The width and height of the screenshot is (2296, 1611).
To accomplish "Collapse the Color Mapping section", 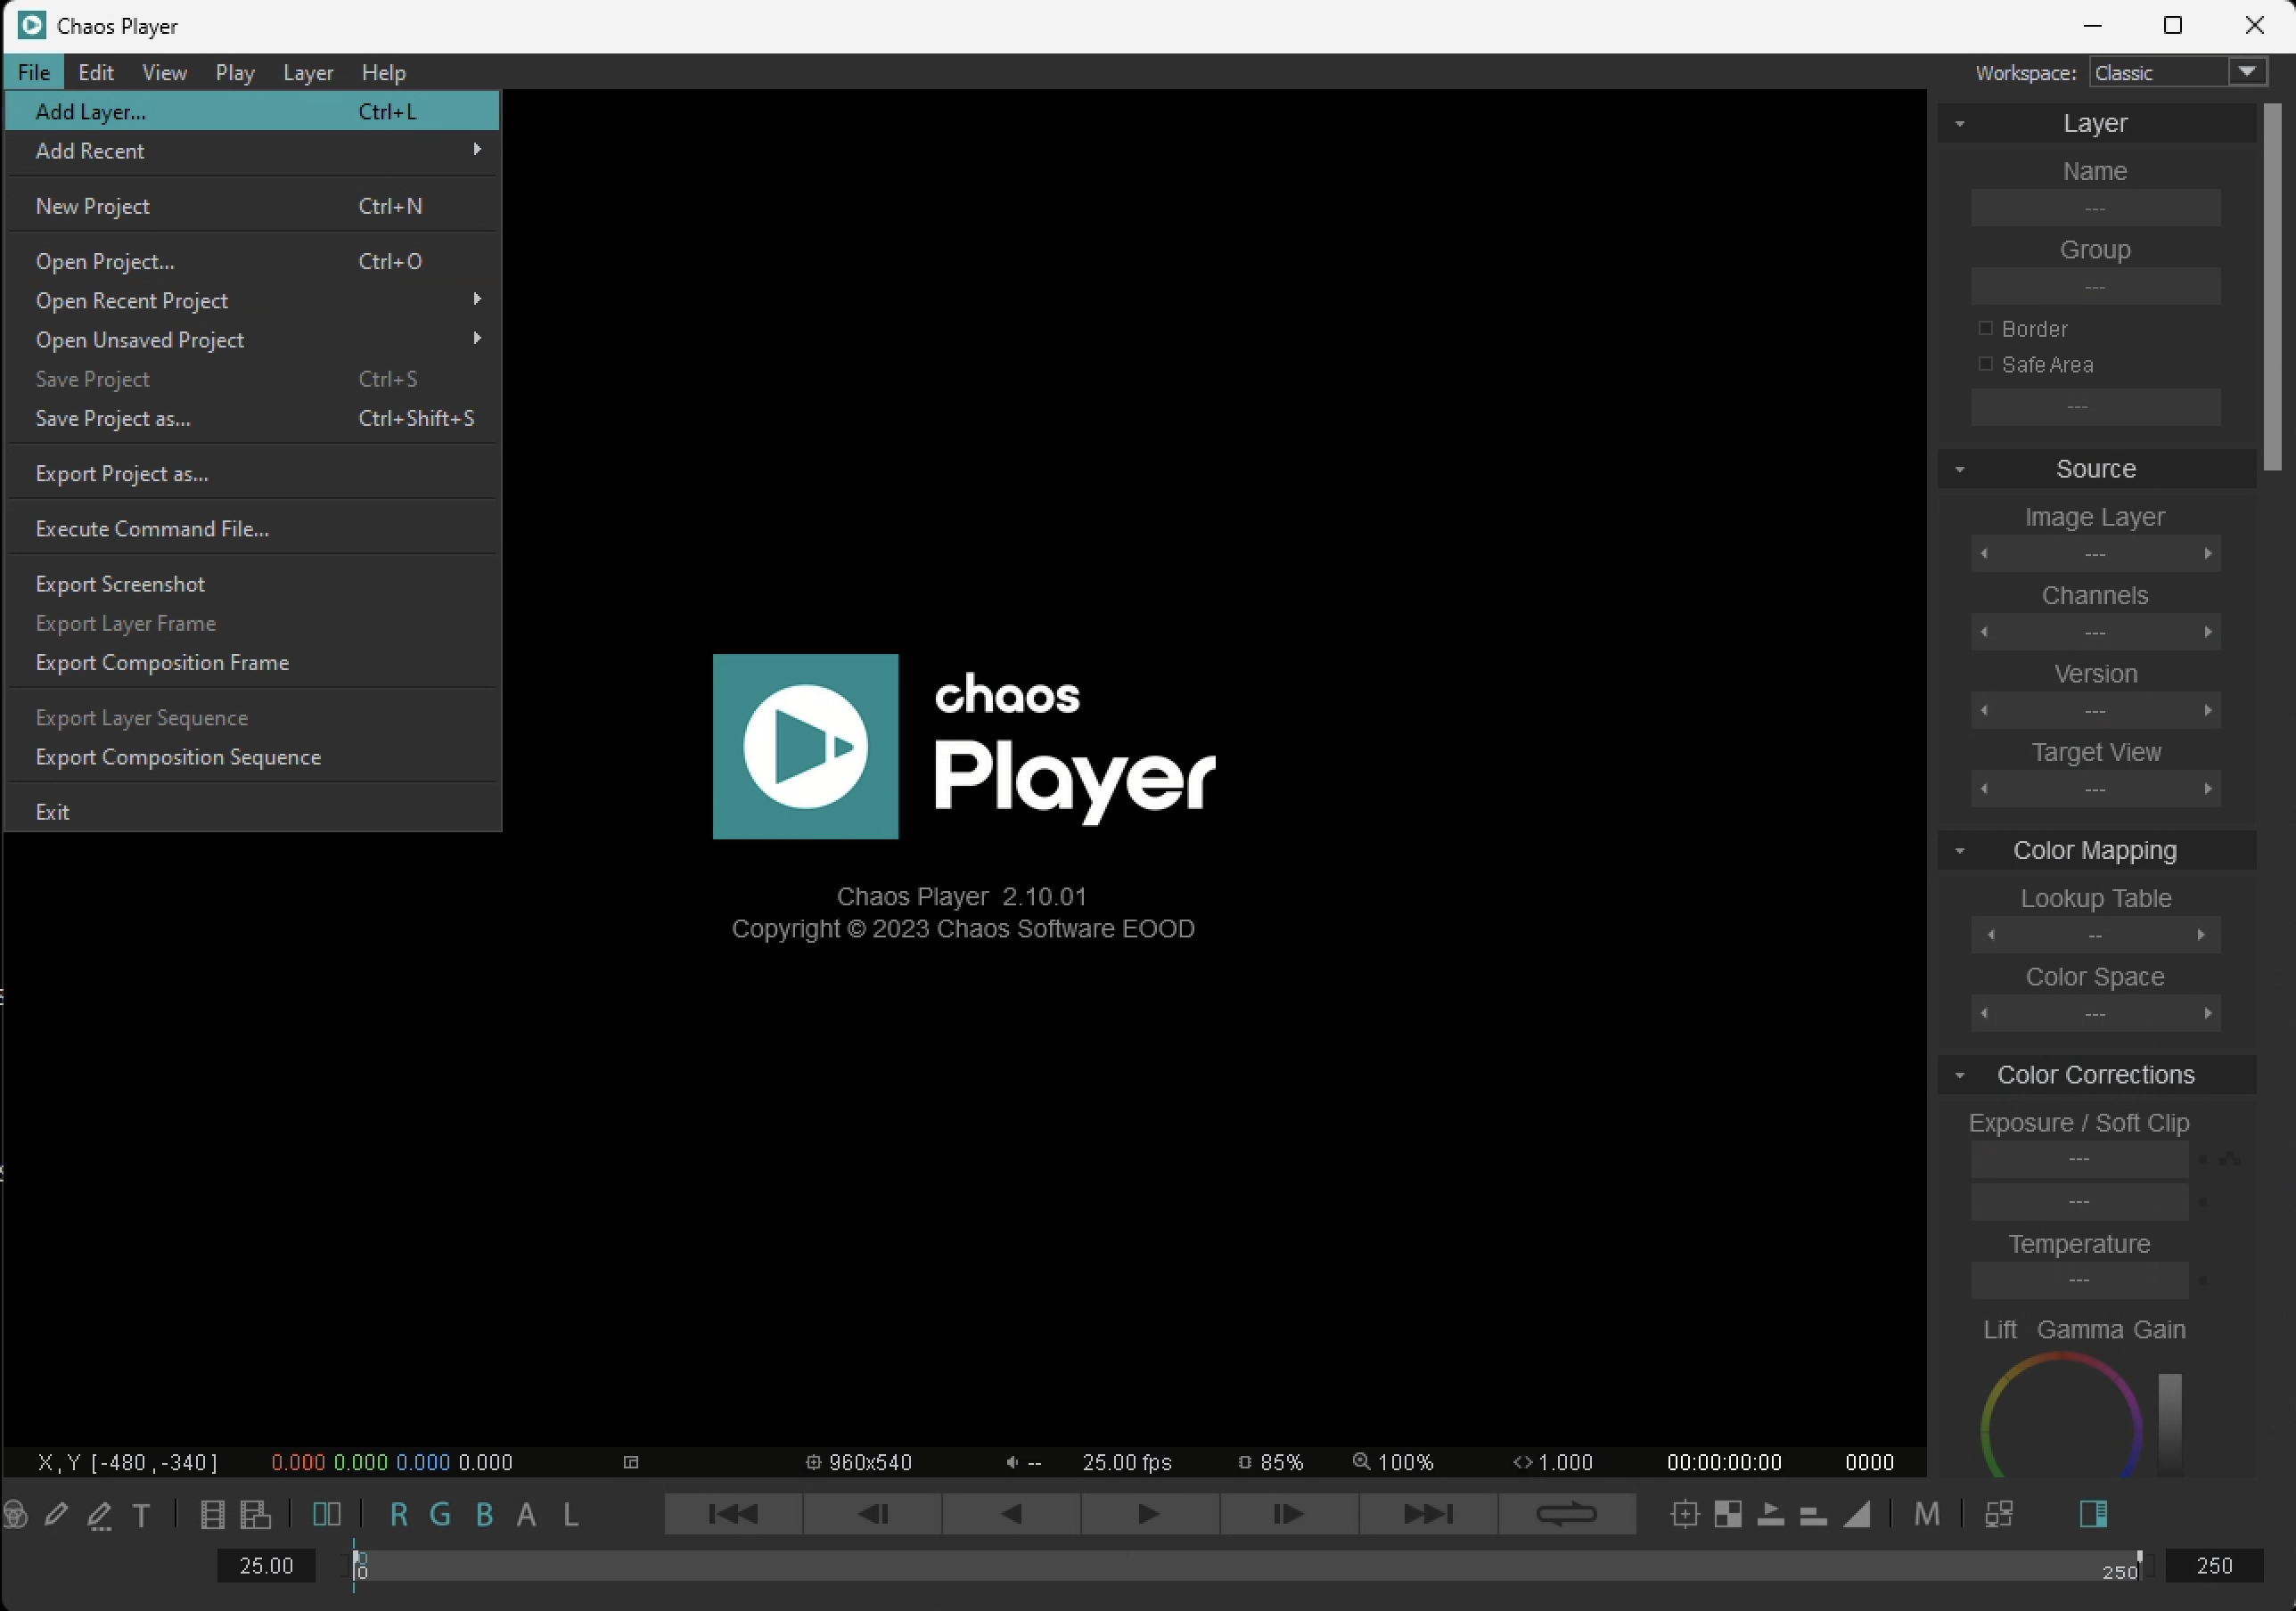I will (1959, 850).
